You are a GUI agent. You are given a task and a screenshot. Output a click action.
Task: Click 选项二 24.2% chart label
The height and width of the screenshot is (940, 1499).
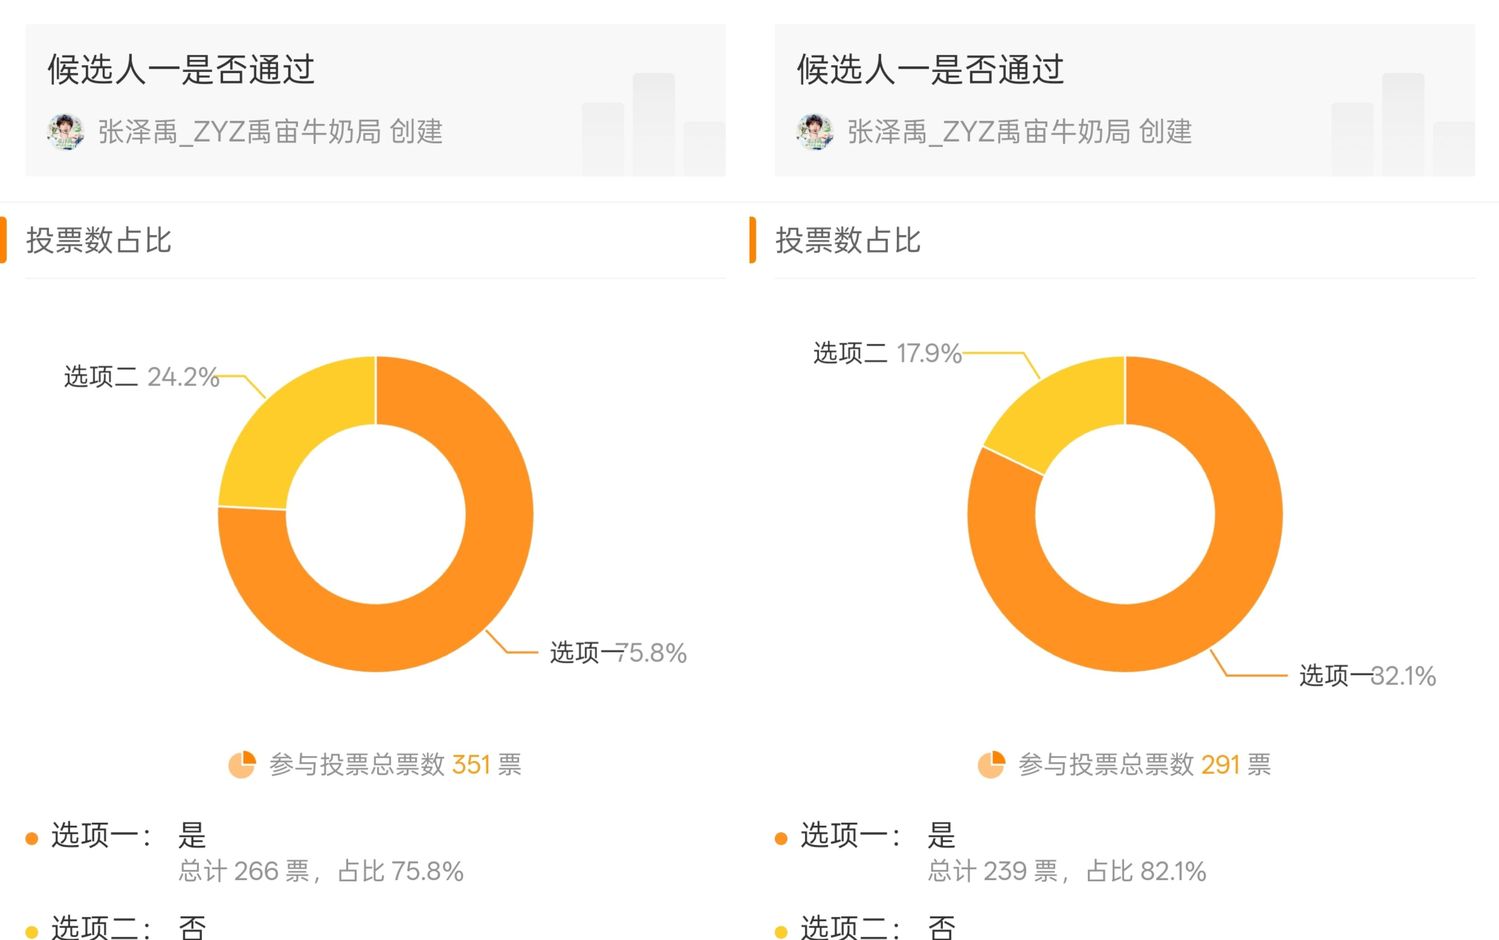pyautogui.click(x=141, y=377)
